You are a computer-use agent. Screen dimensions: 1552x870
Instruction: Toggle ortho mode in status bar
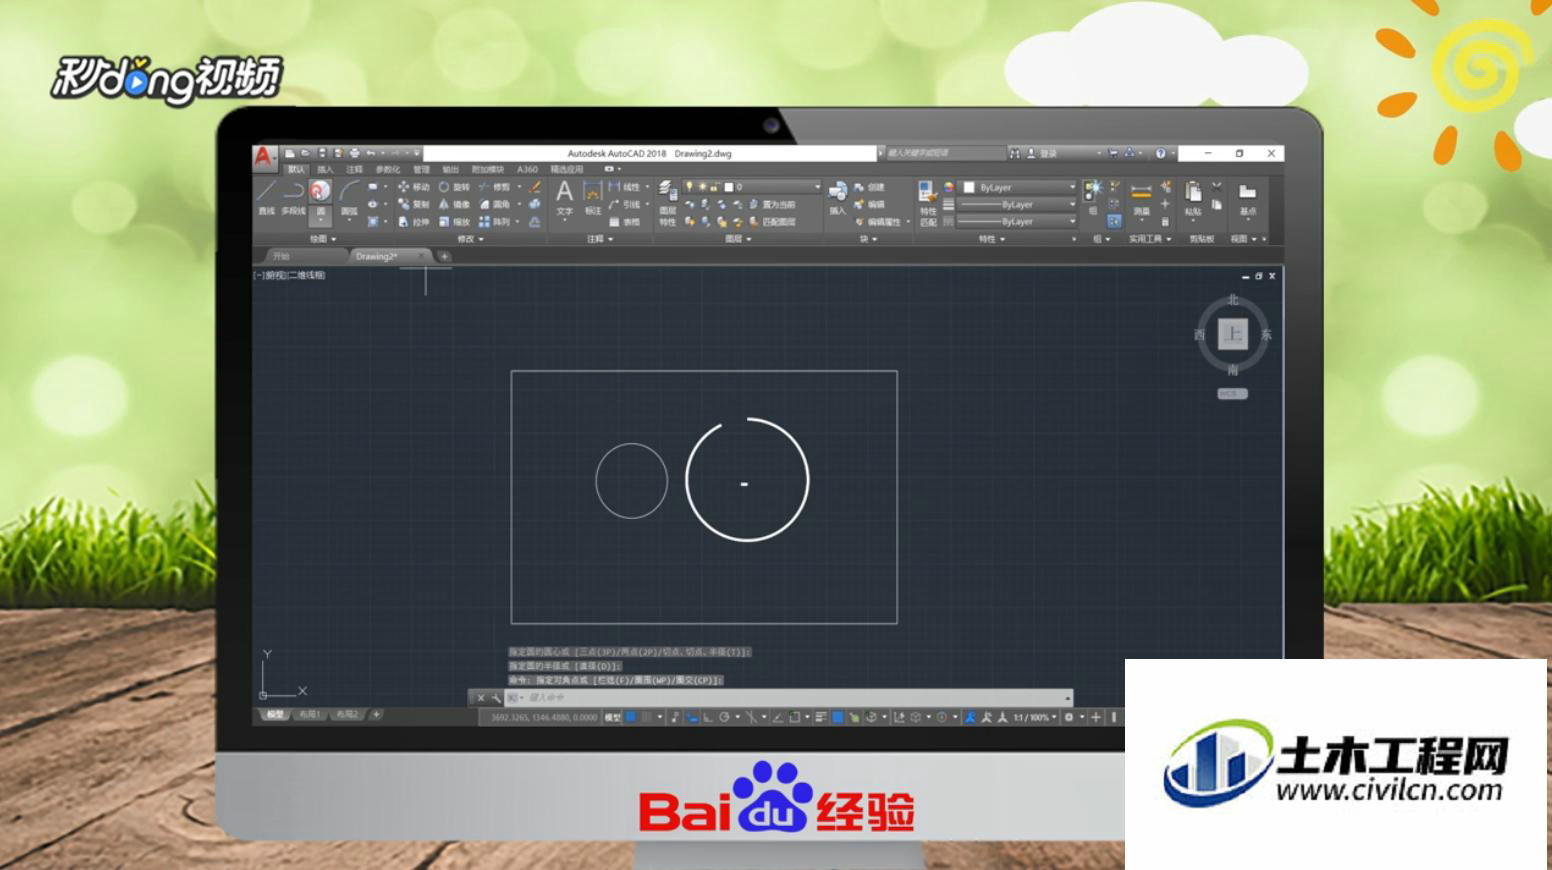tap(708, 717)
